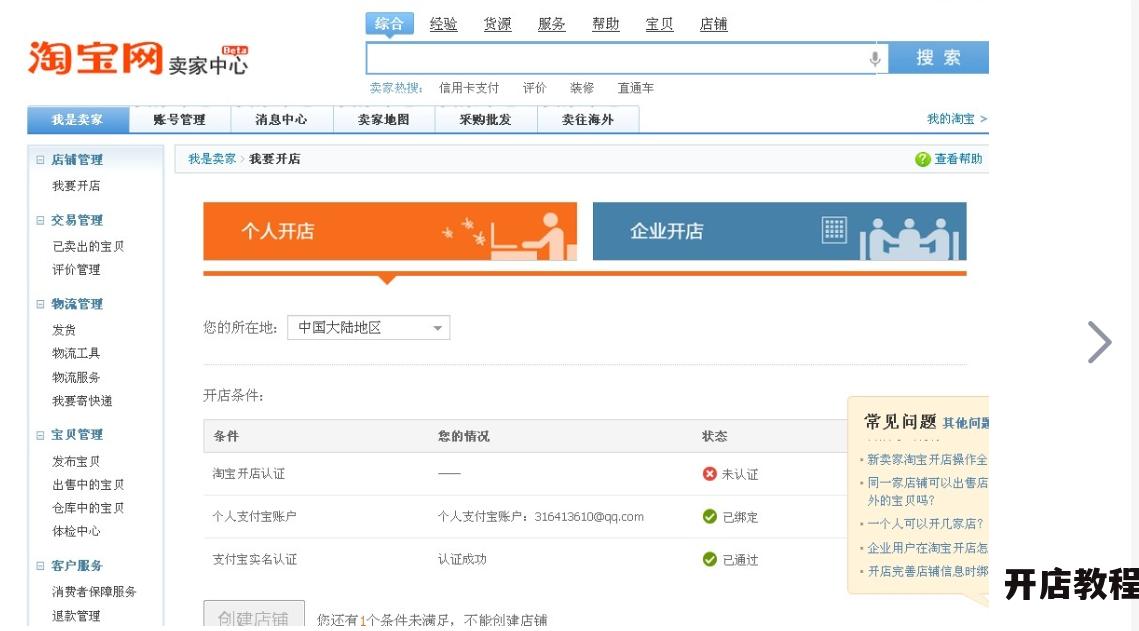Select the 货源 search tab
The width and height of the screenshot is (1139, 631).
[498, 24]
